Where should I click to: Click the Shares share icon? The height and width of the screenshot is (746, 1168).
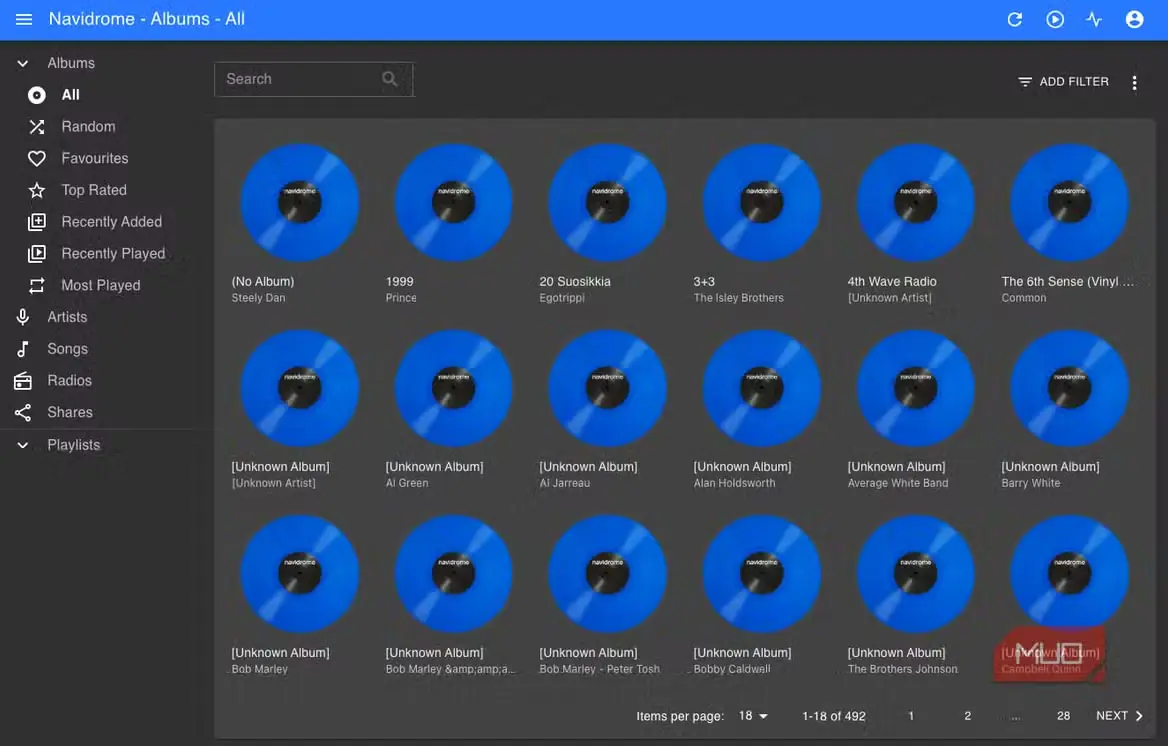[x=23, y=413]
